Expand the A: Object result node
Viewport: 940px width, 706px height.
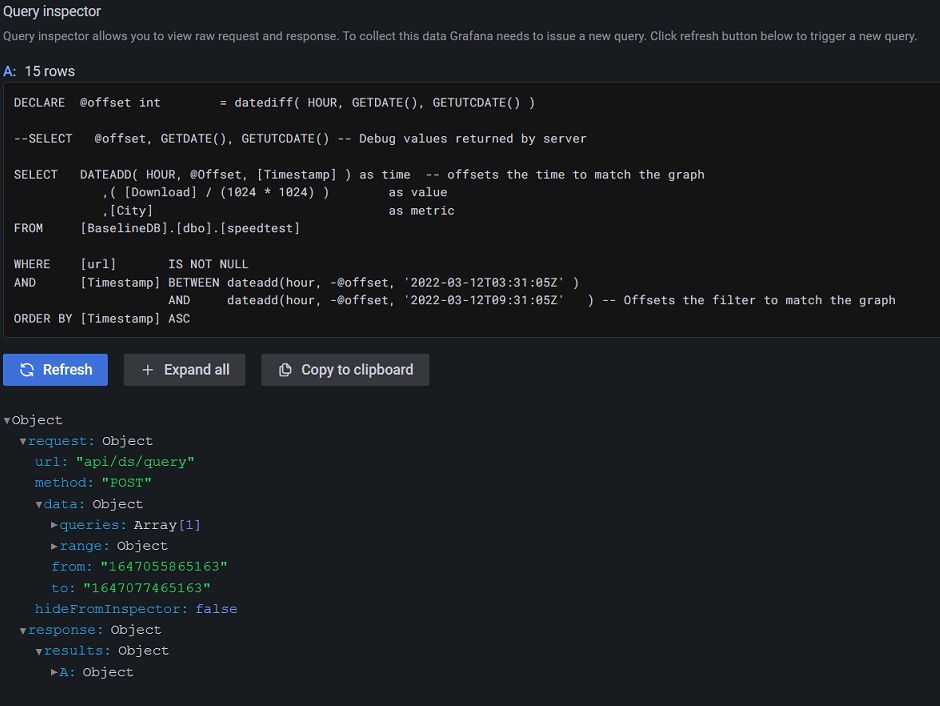pos(54,672)
